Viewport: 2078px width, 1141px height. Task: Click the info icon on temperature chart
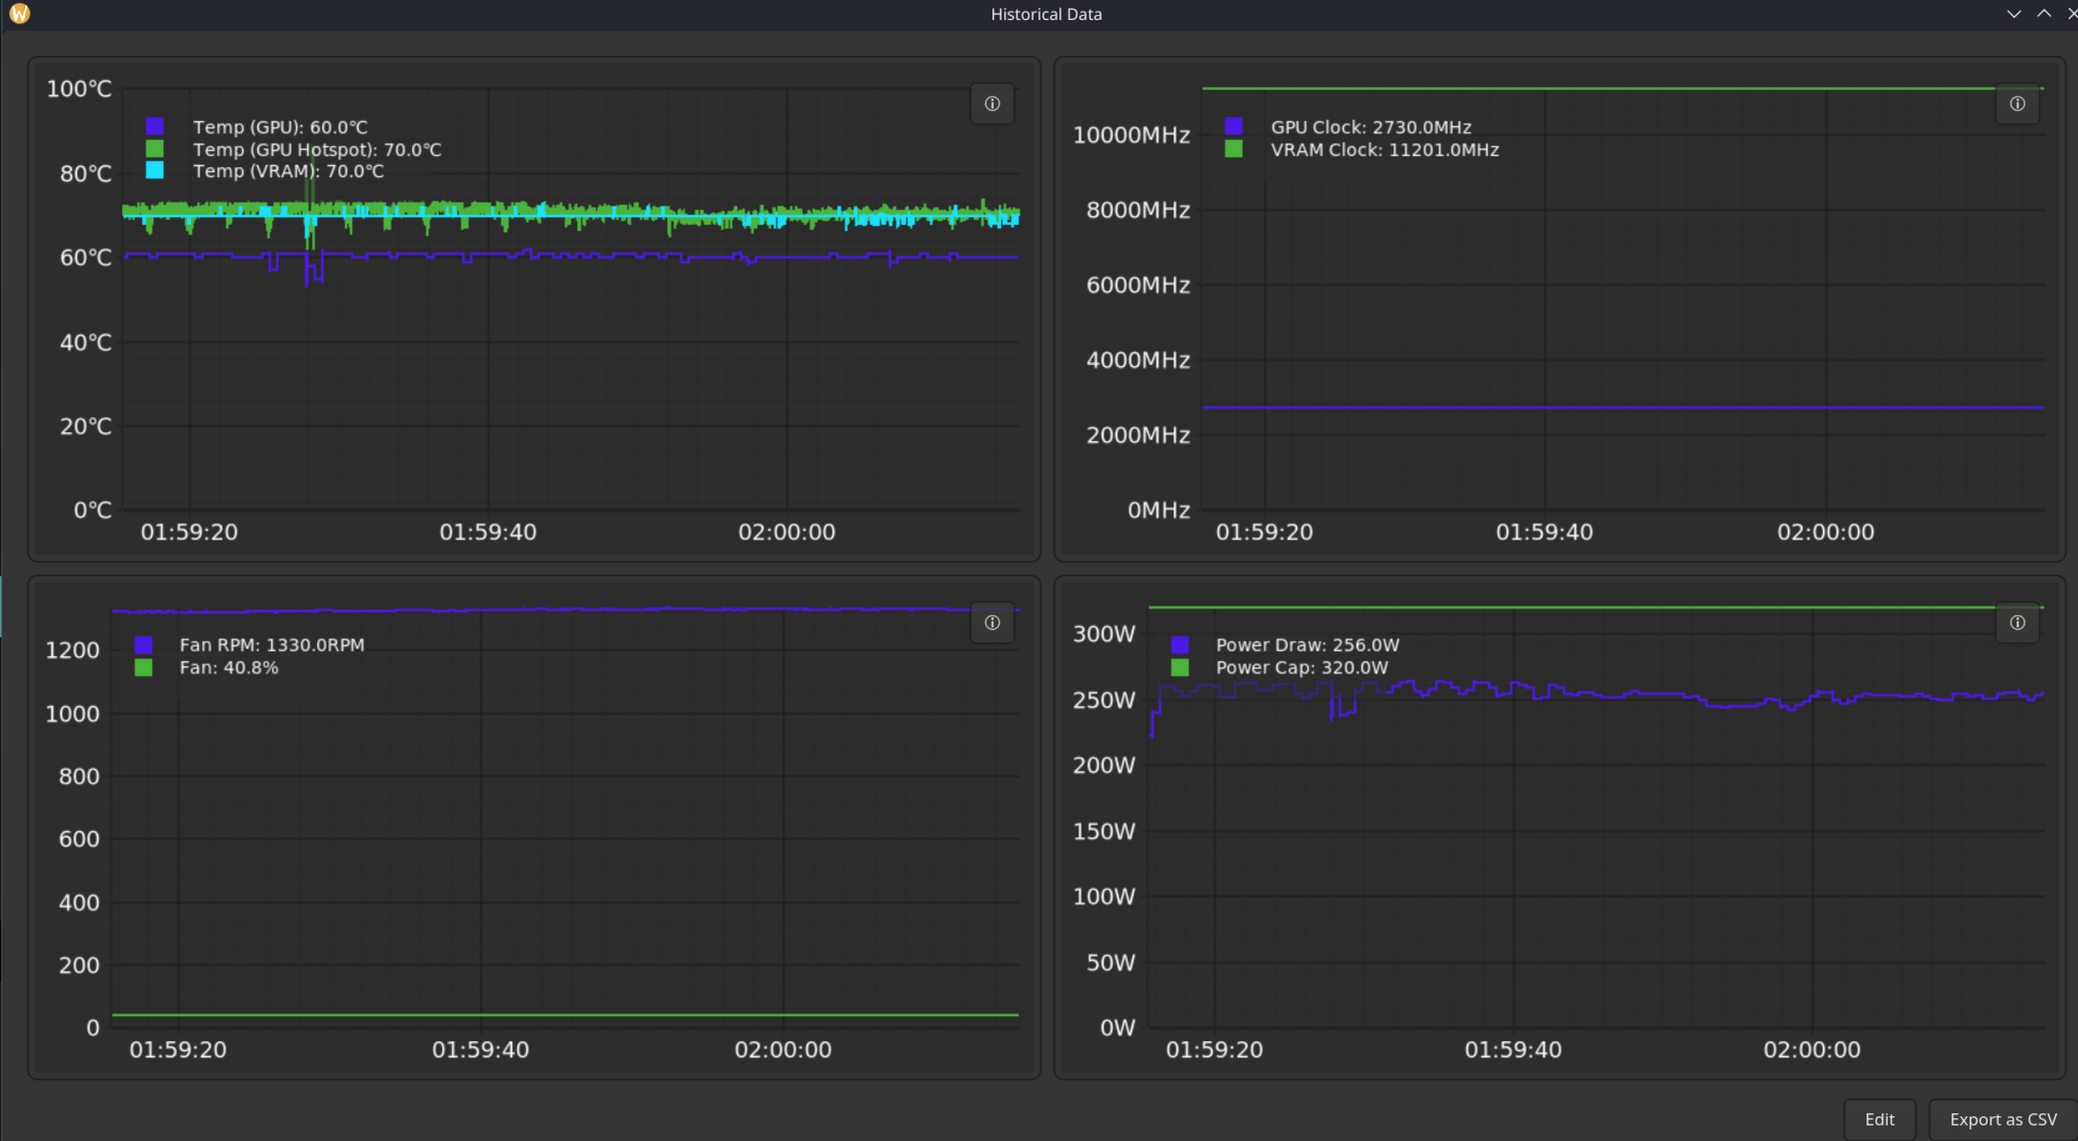tap(992, 104)
